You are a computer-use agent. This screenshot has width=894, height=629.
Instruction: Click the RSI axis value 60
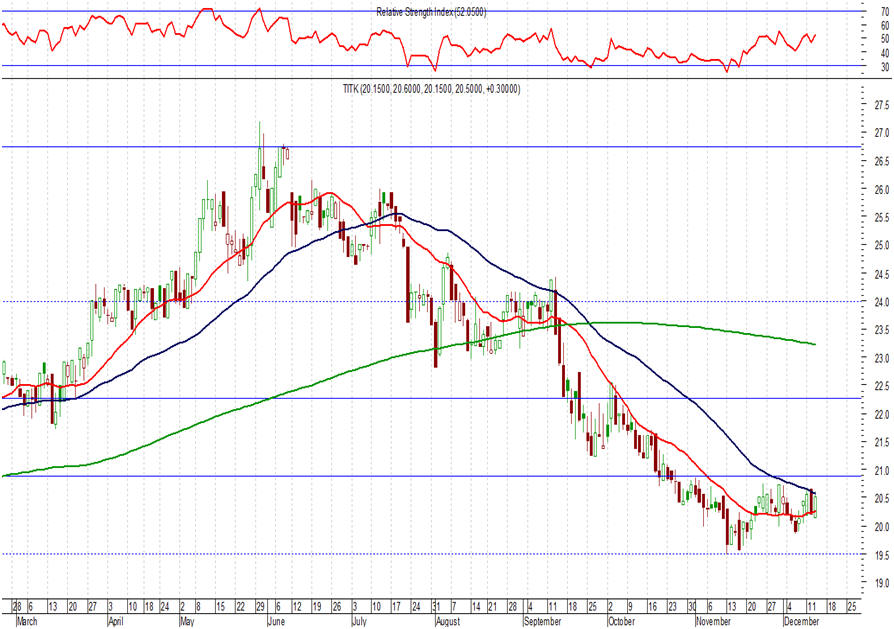coord(884,26)
